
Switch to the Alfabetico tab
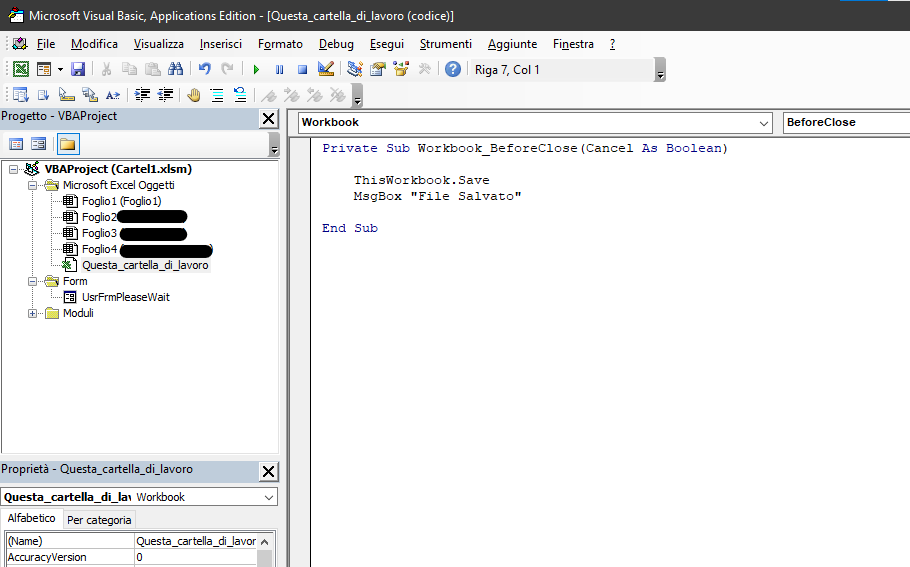[31, 518]
